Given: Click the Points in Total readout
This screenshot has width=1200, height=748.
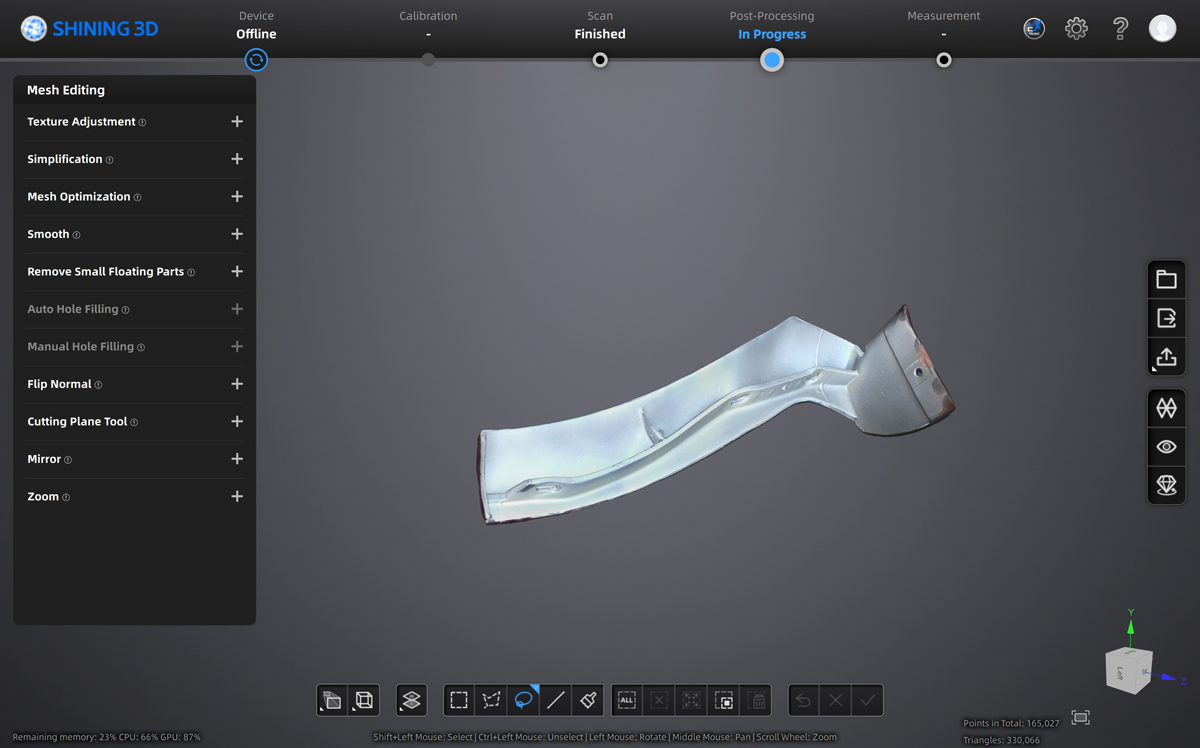Looking at the screenshot, I should pos(1011,723).
